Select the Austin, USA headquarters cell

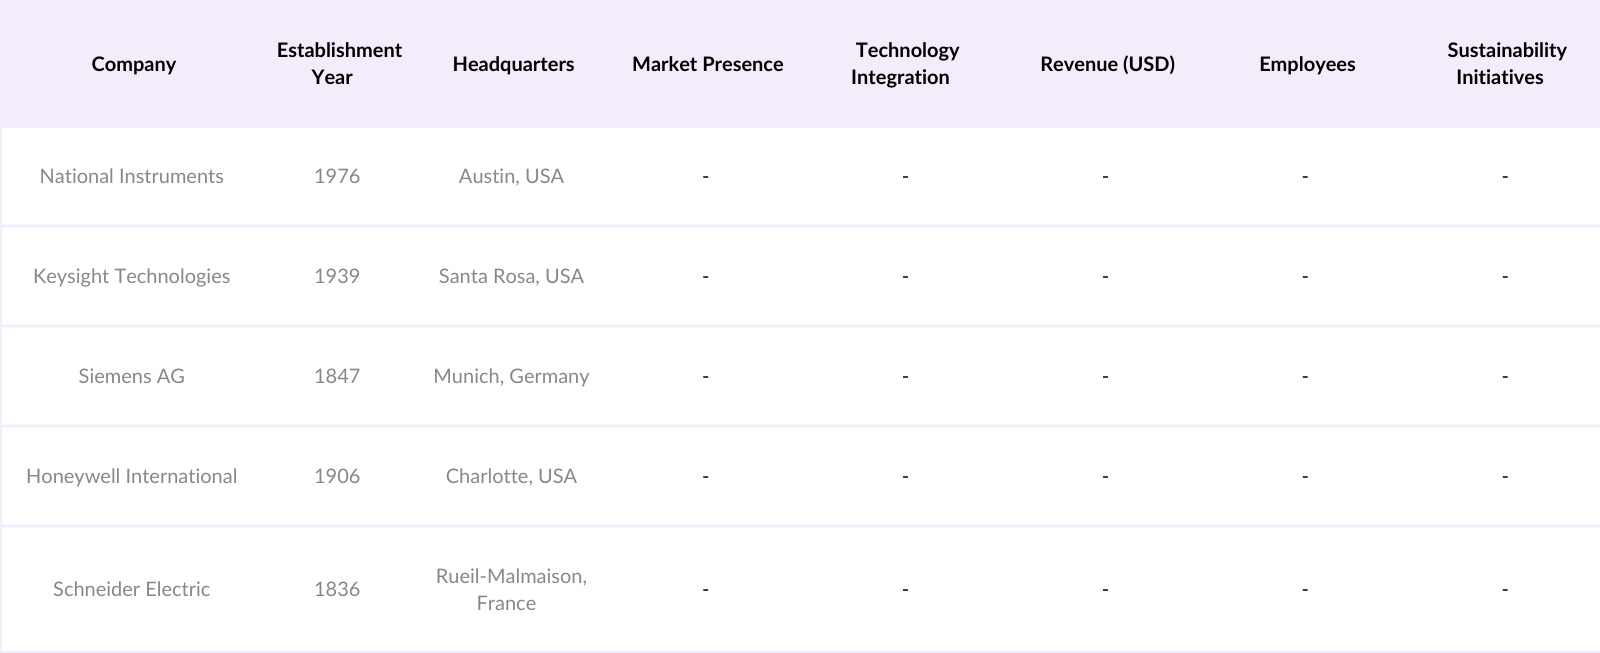tap(511, 176)
